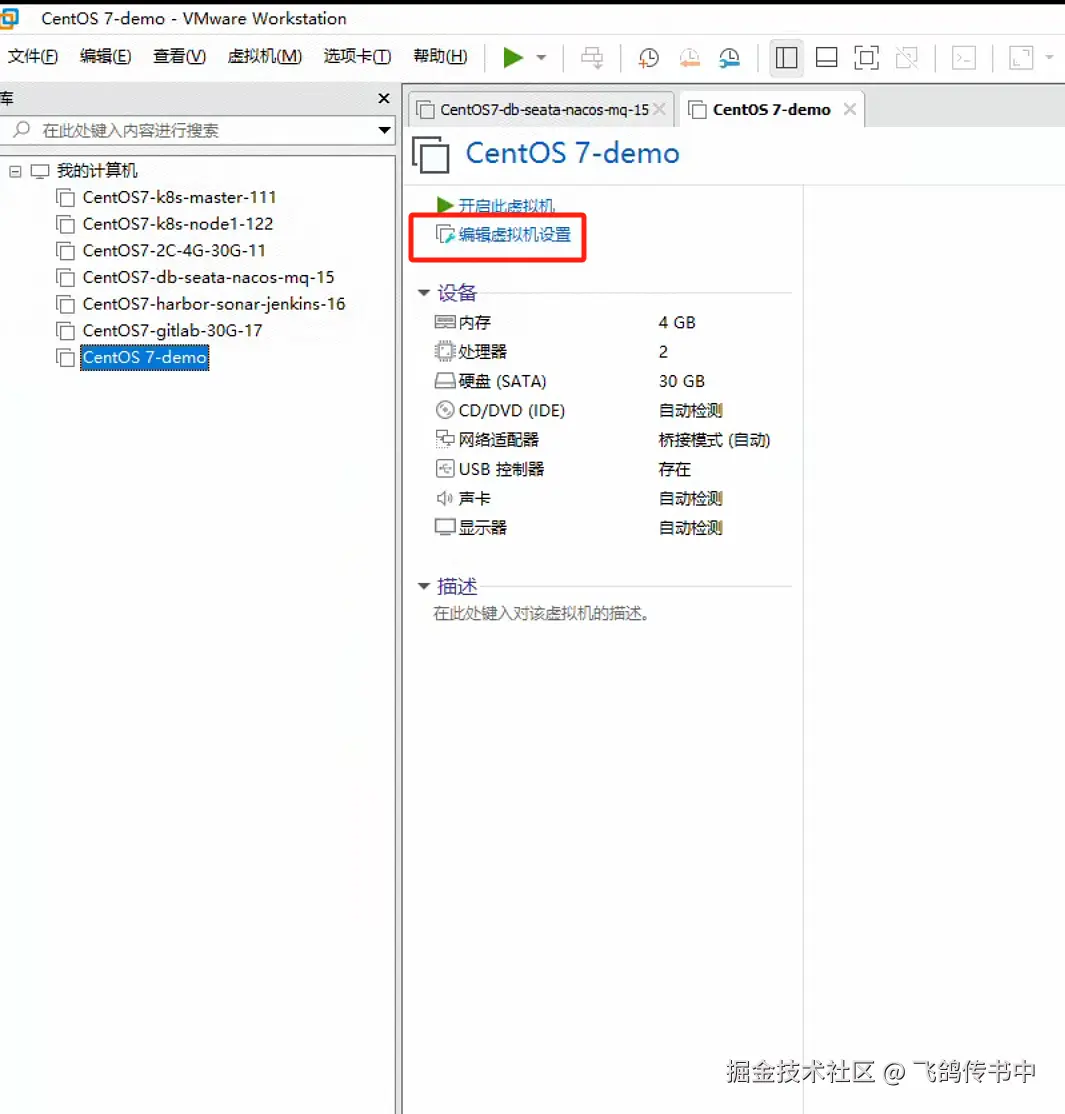The height and width of the screenshot is (1114, 1065).
Task: Close the CentOS7-db-seata-nacos-mq-15 tab
Action: [x=659, y=109]
